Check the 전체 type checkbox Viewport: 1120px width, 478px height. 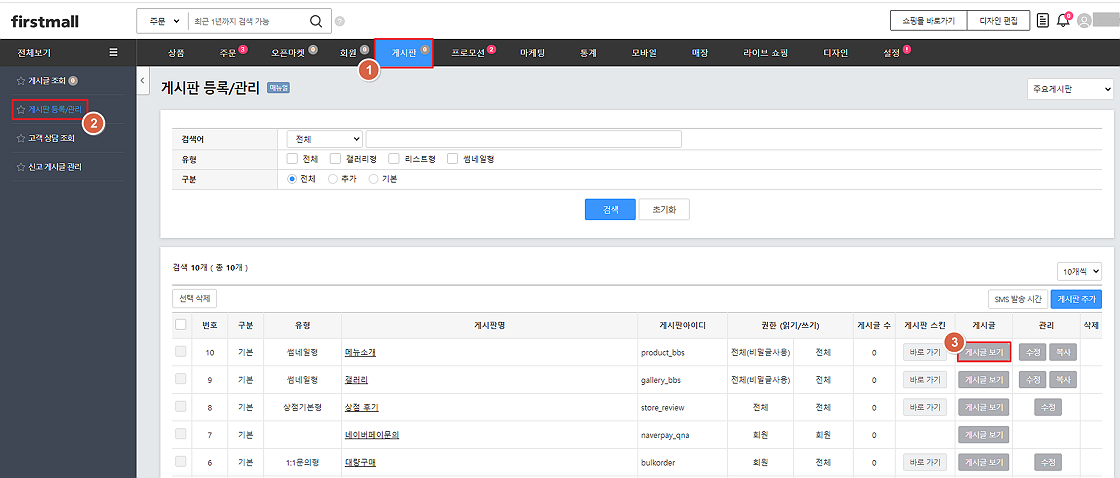pyautogui.click(x=291, y=159)
